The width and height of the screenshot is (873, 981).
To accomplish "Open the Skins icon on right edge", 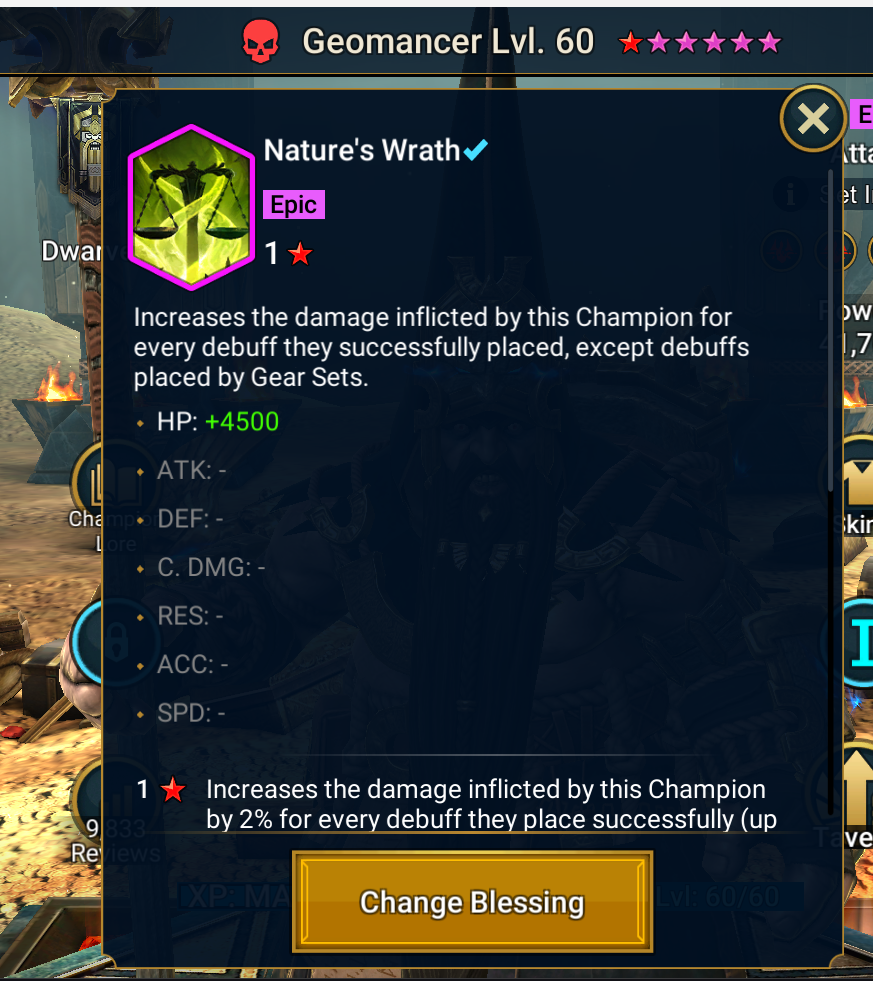I will [858, 480].
